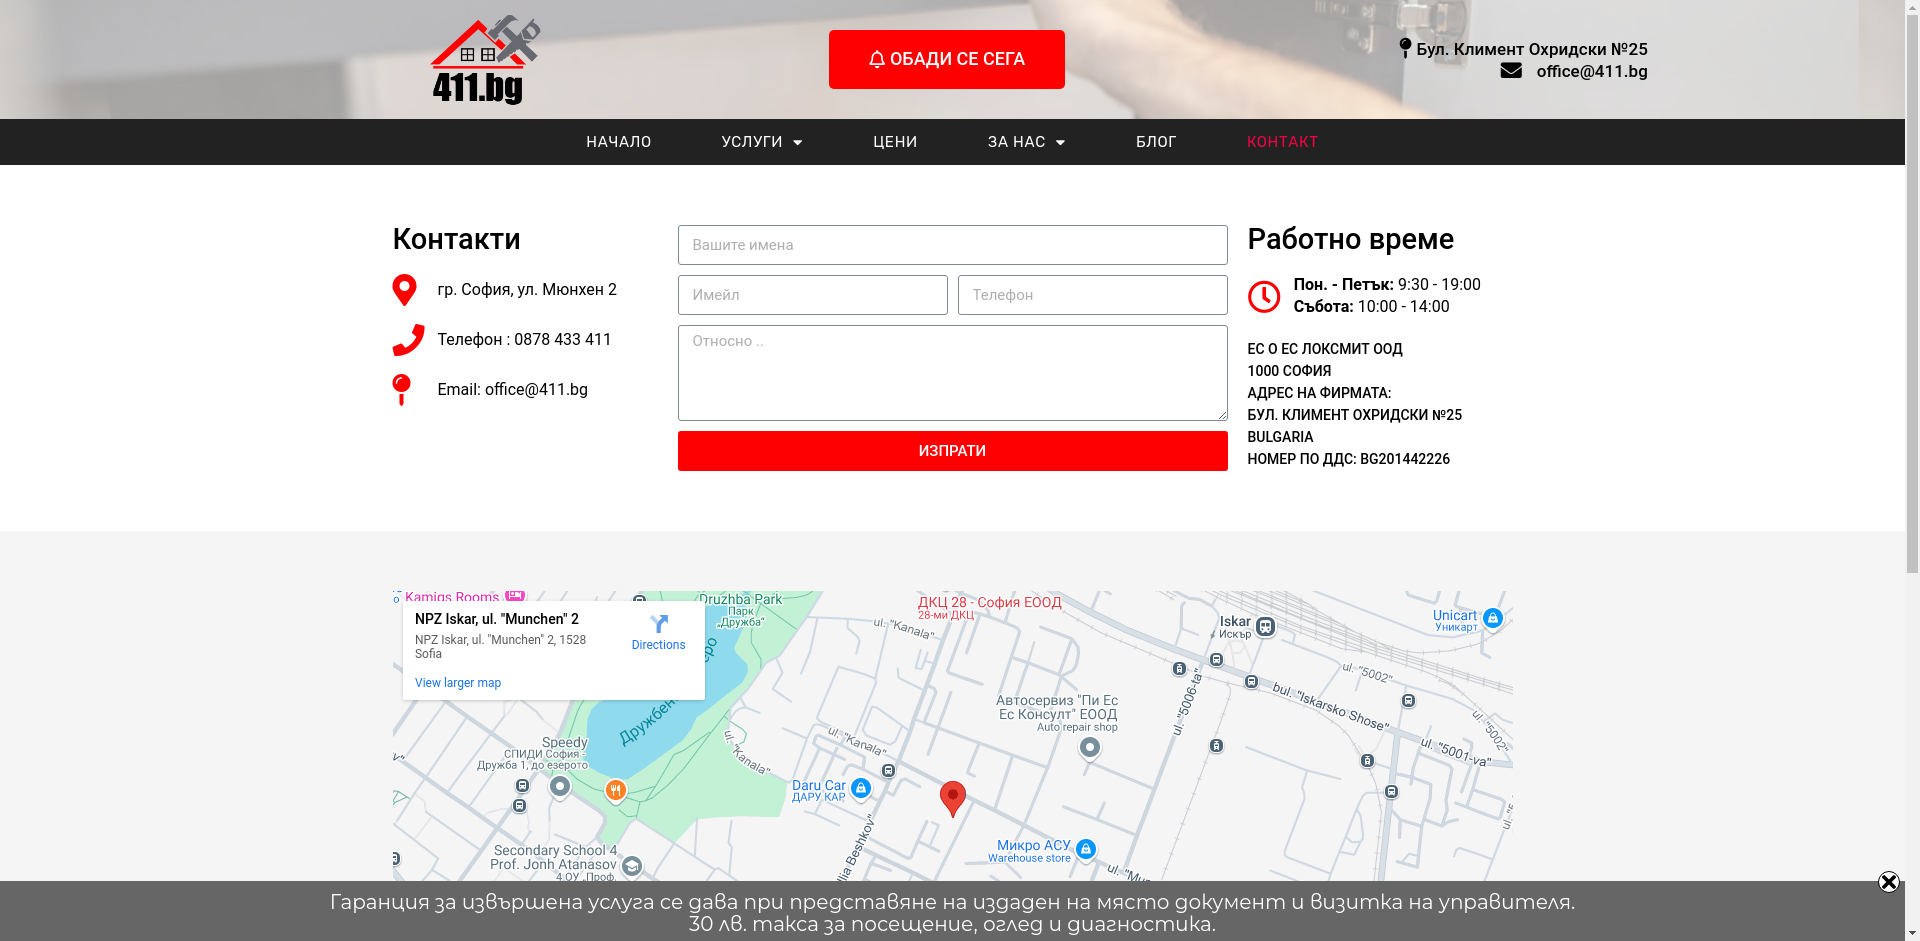Open the ЦЕНИ menu item

click(x=895, y=142)
